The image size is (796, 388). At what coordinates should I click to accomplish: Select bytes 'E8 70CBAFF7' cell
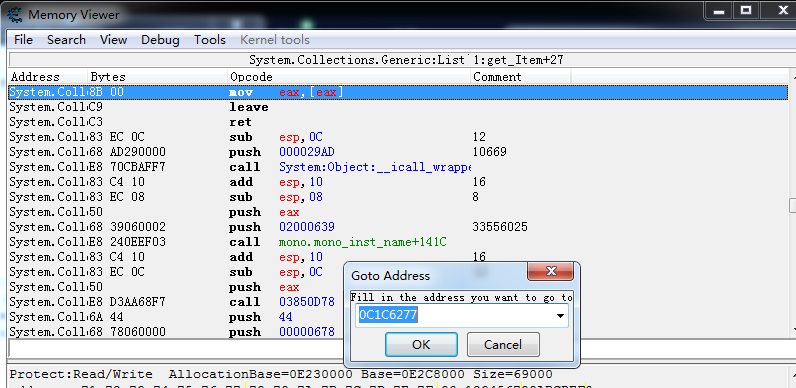pyautogui.click(x=127, y=167)
